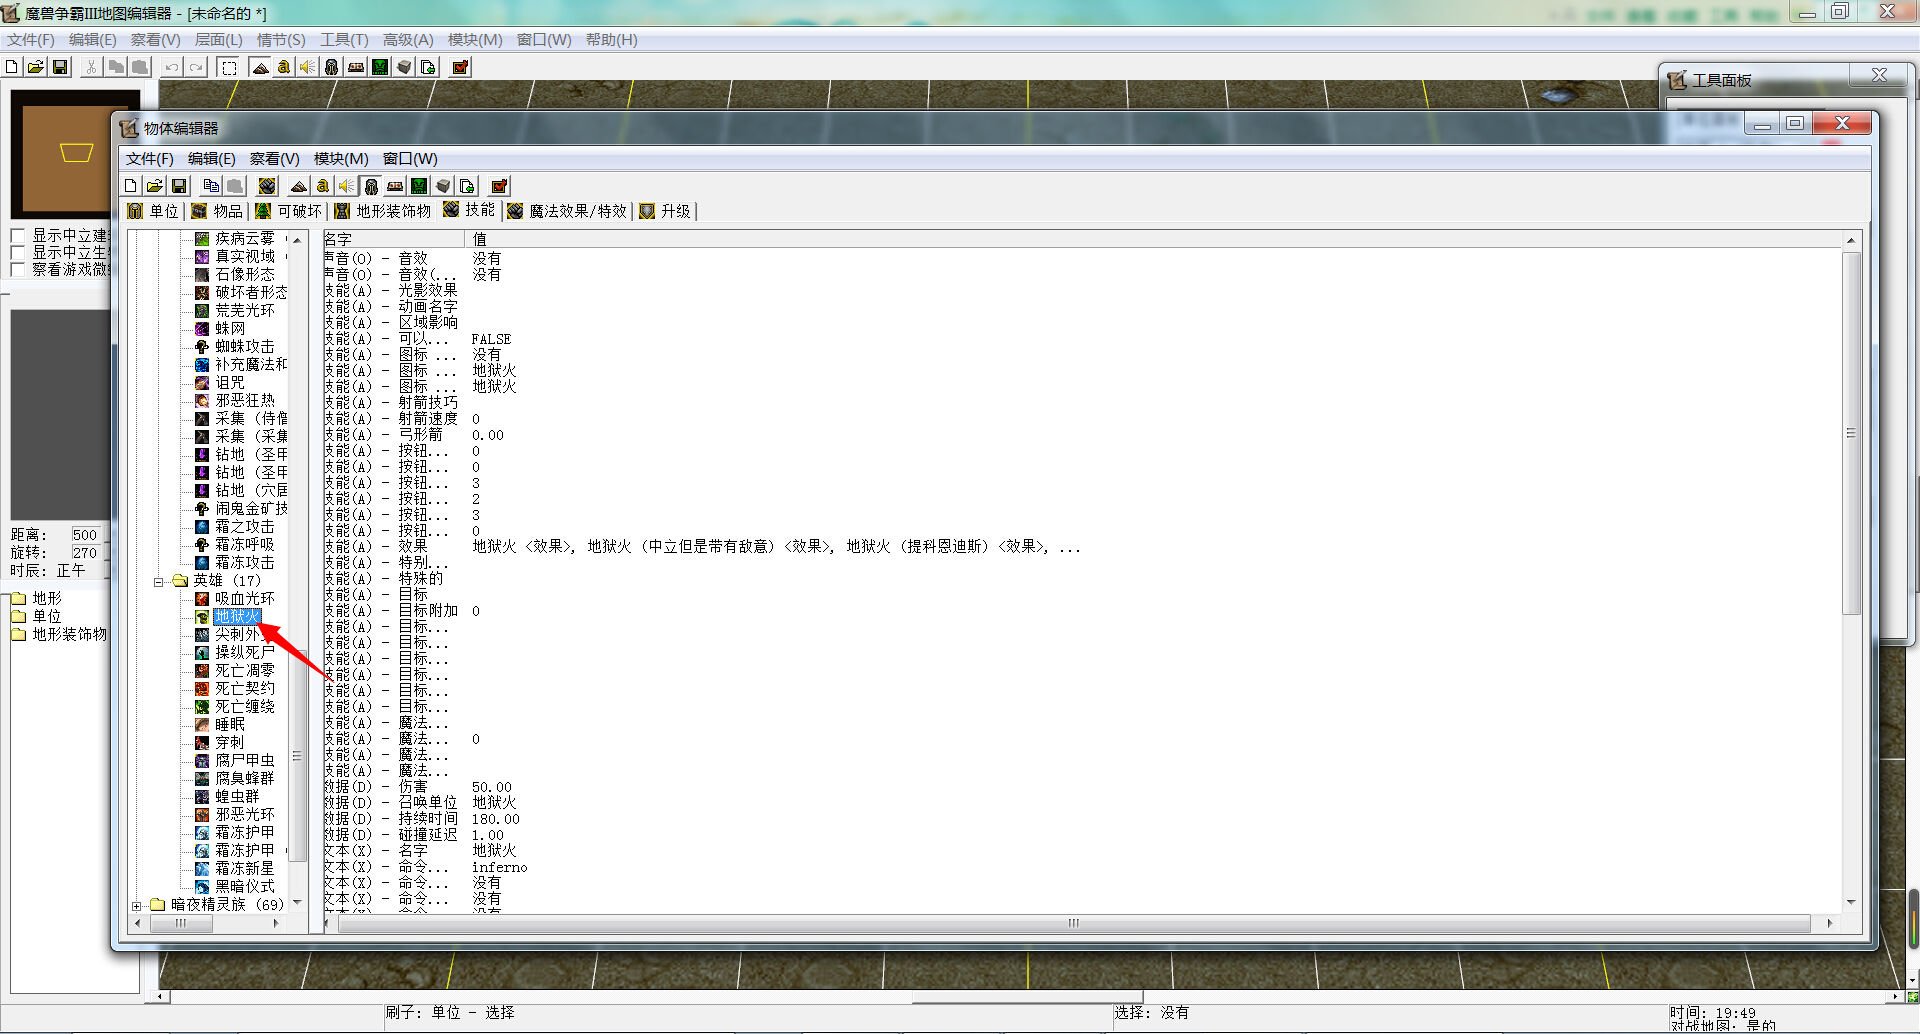The height and width of the screenshot is (1034, 1920).
Task: Switch to the 物品 tab
Action: click(217, 211)
